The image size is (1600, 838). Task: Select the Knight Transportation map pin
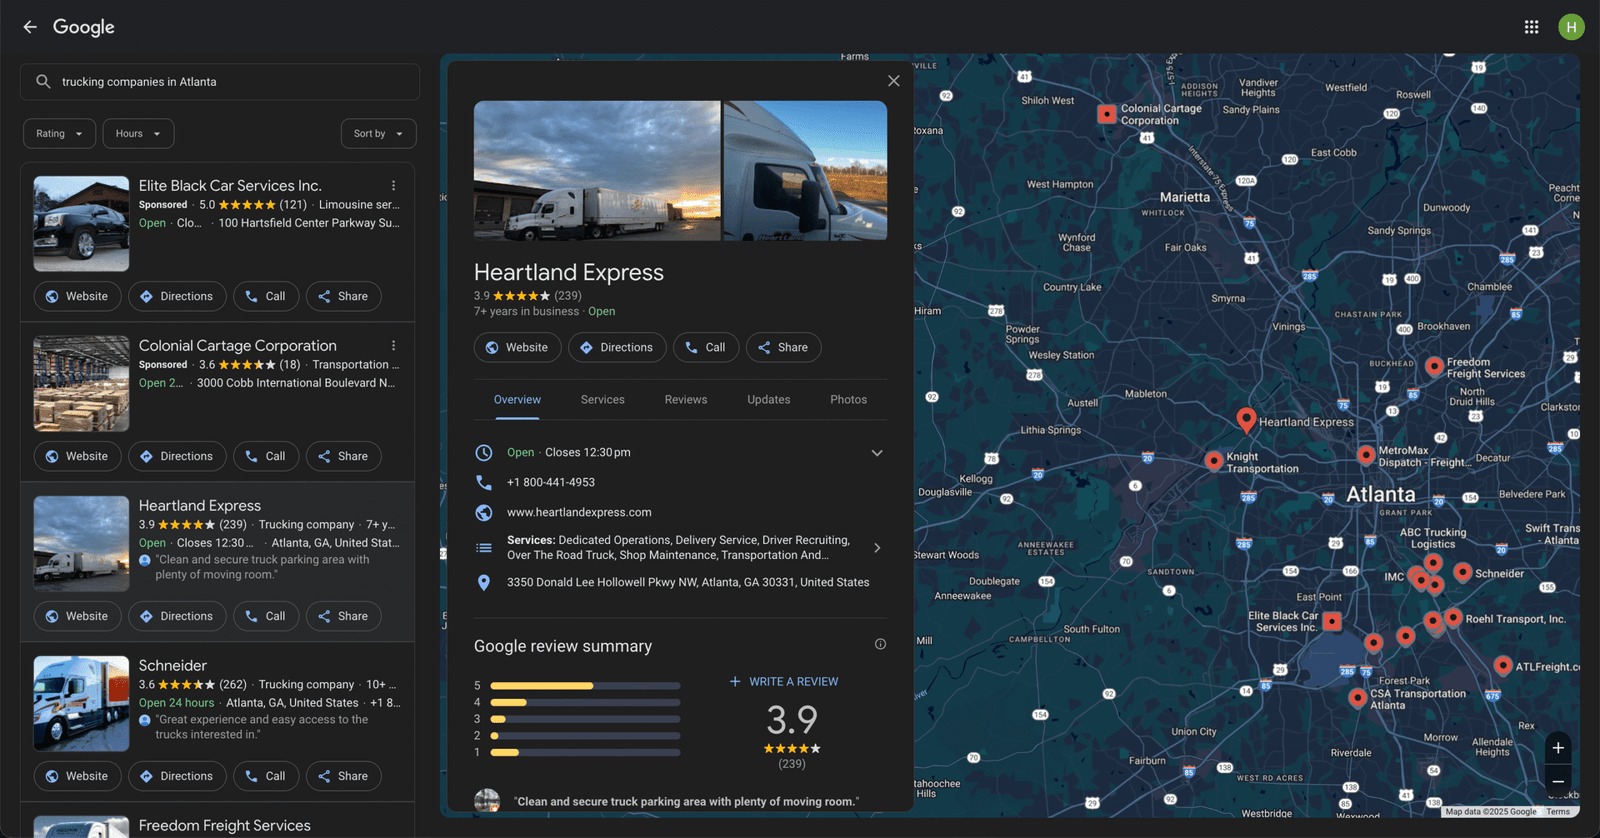tap(1214, 460)
